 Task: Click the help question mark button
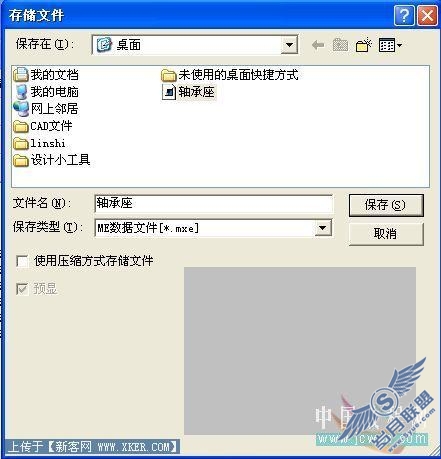pos(404,15)
